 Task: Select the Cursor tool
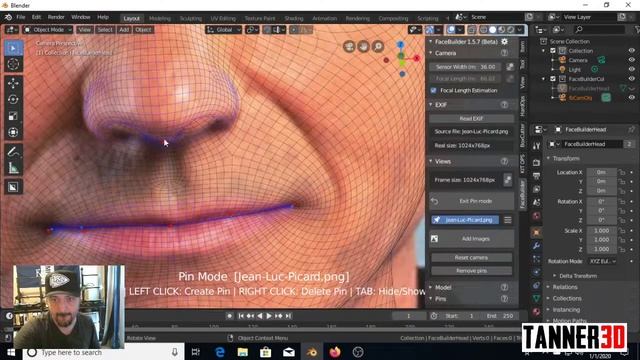[13, 64]
